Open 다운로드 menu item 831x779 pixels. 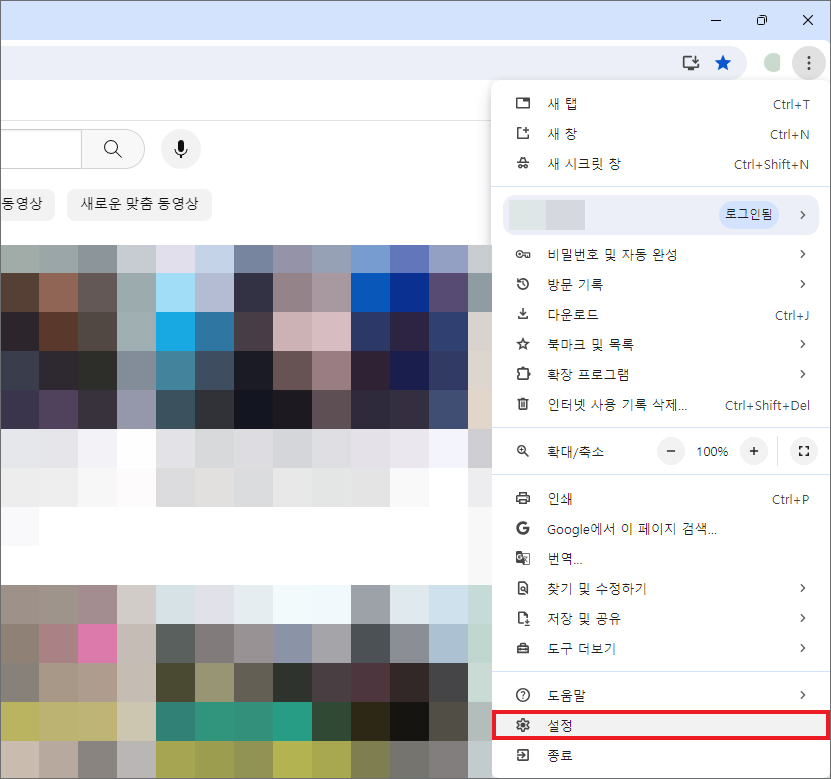point(661,315)
